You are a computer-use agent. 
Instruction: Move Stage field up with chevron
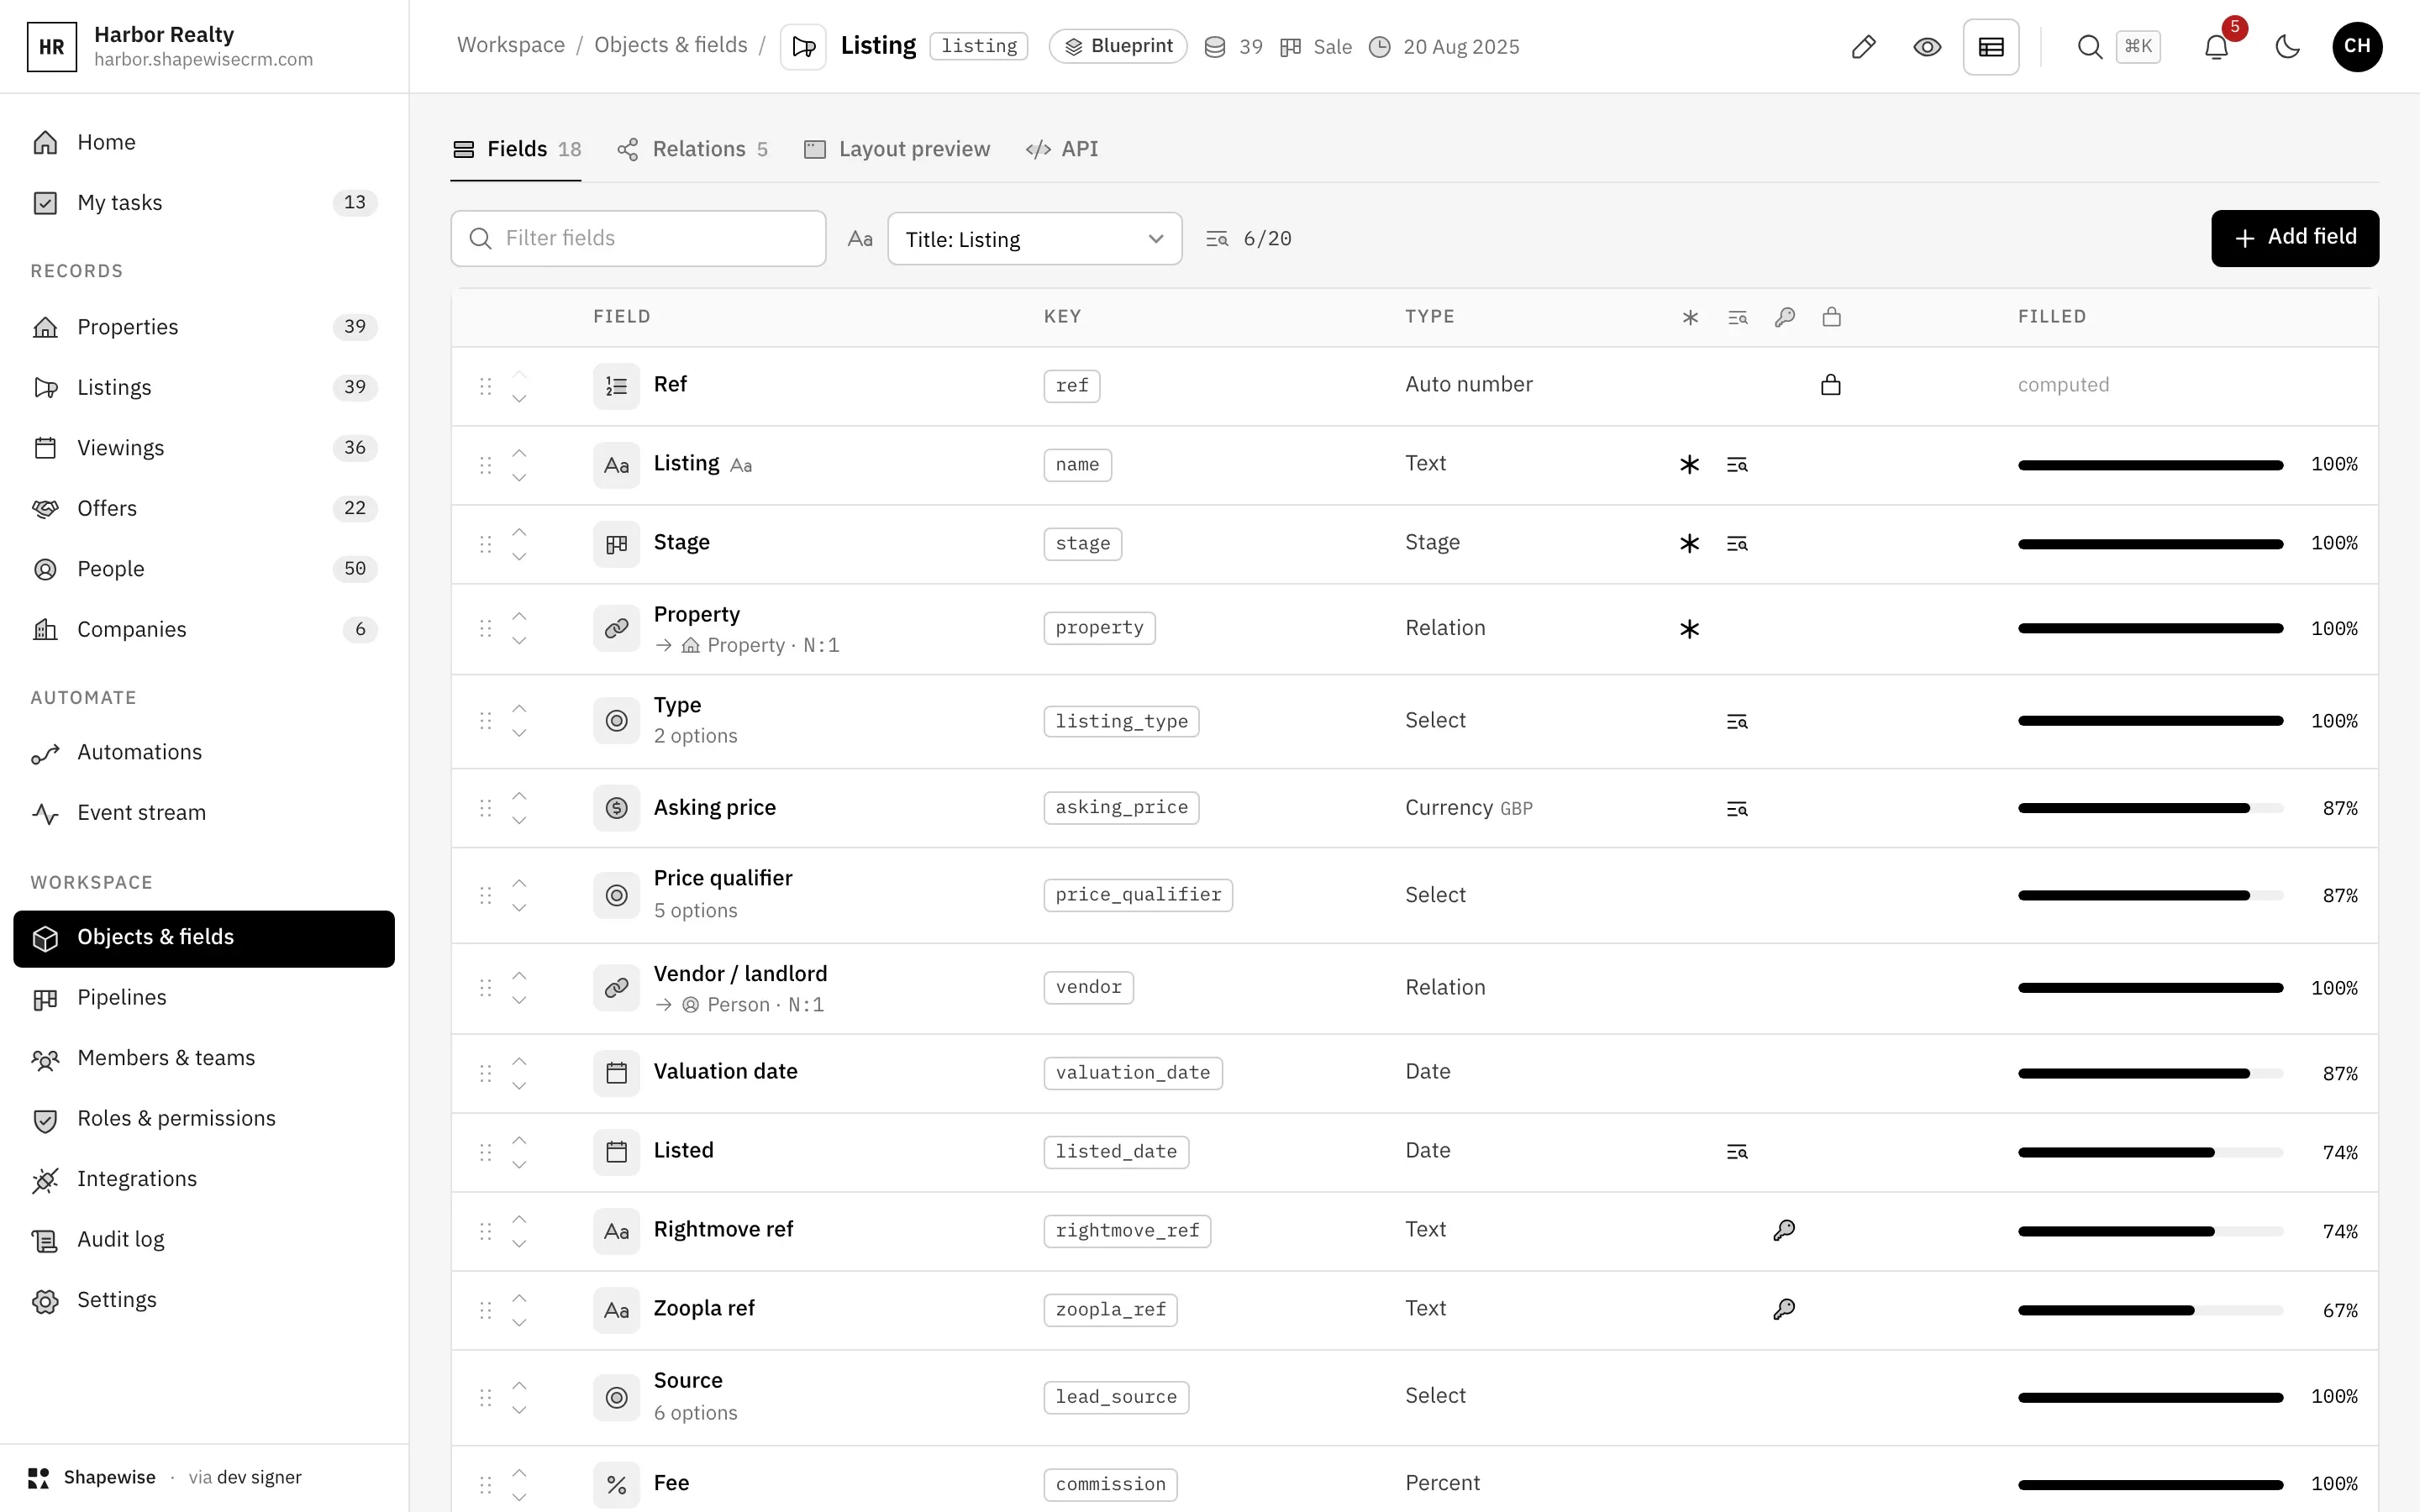[x=519, y=532]
